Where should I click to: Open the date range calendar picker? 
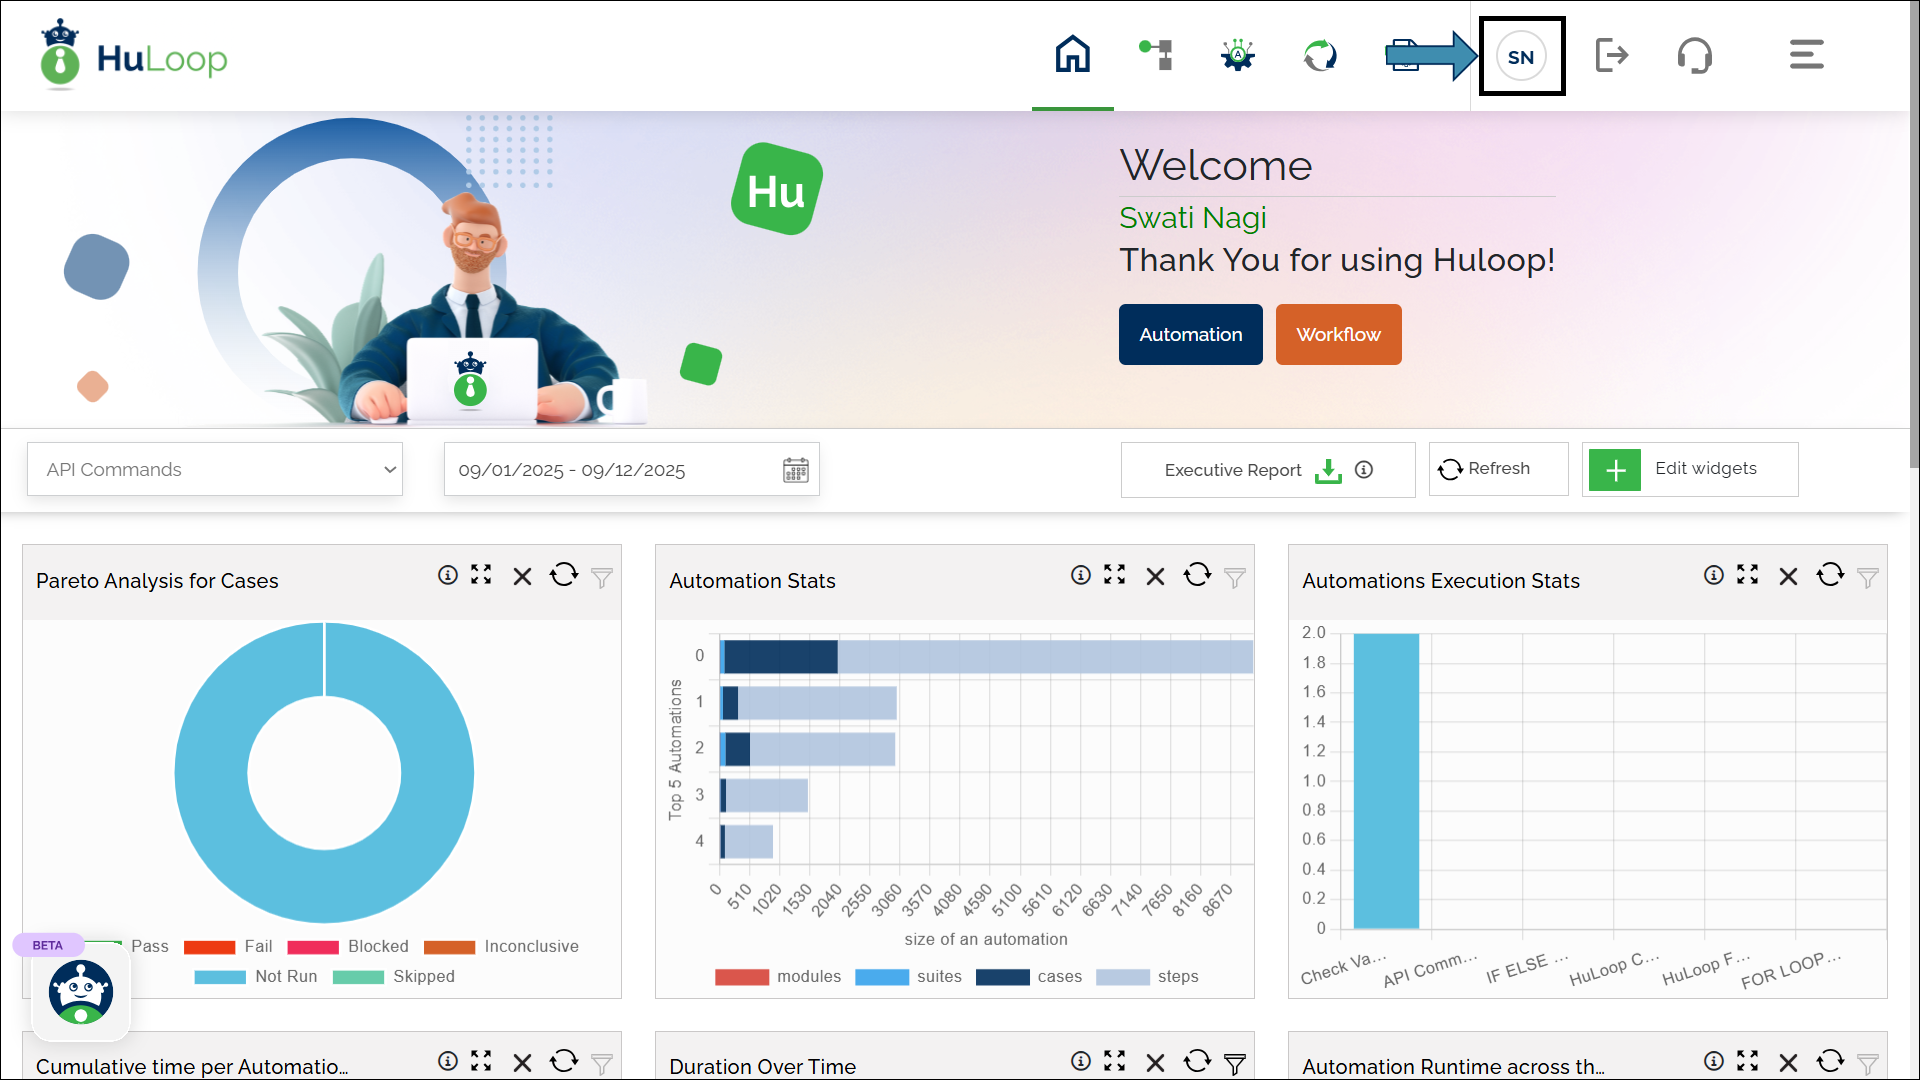pyautogui.click(x=795, y=470)
